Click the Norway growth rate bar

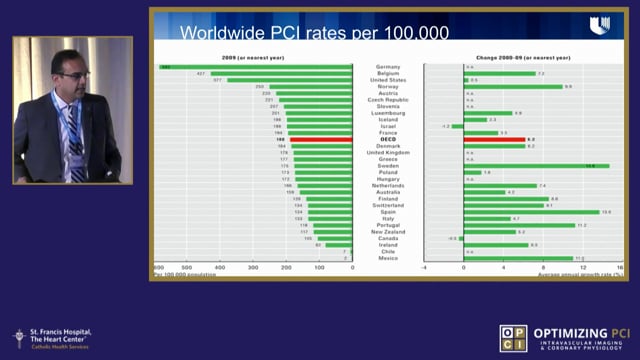[x=513, y=87]
